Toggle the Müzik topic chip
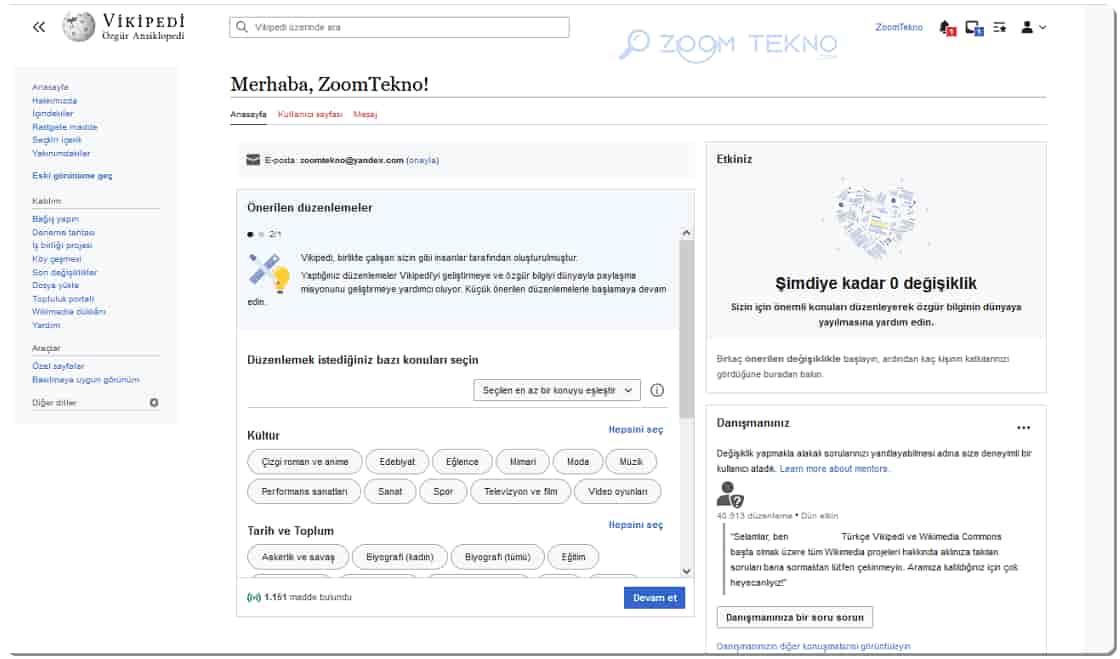 (x=631, y=462)
